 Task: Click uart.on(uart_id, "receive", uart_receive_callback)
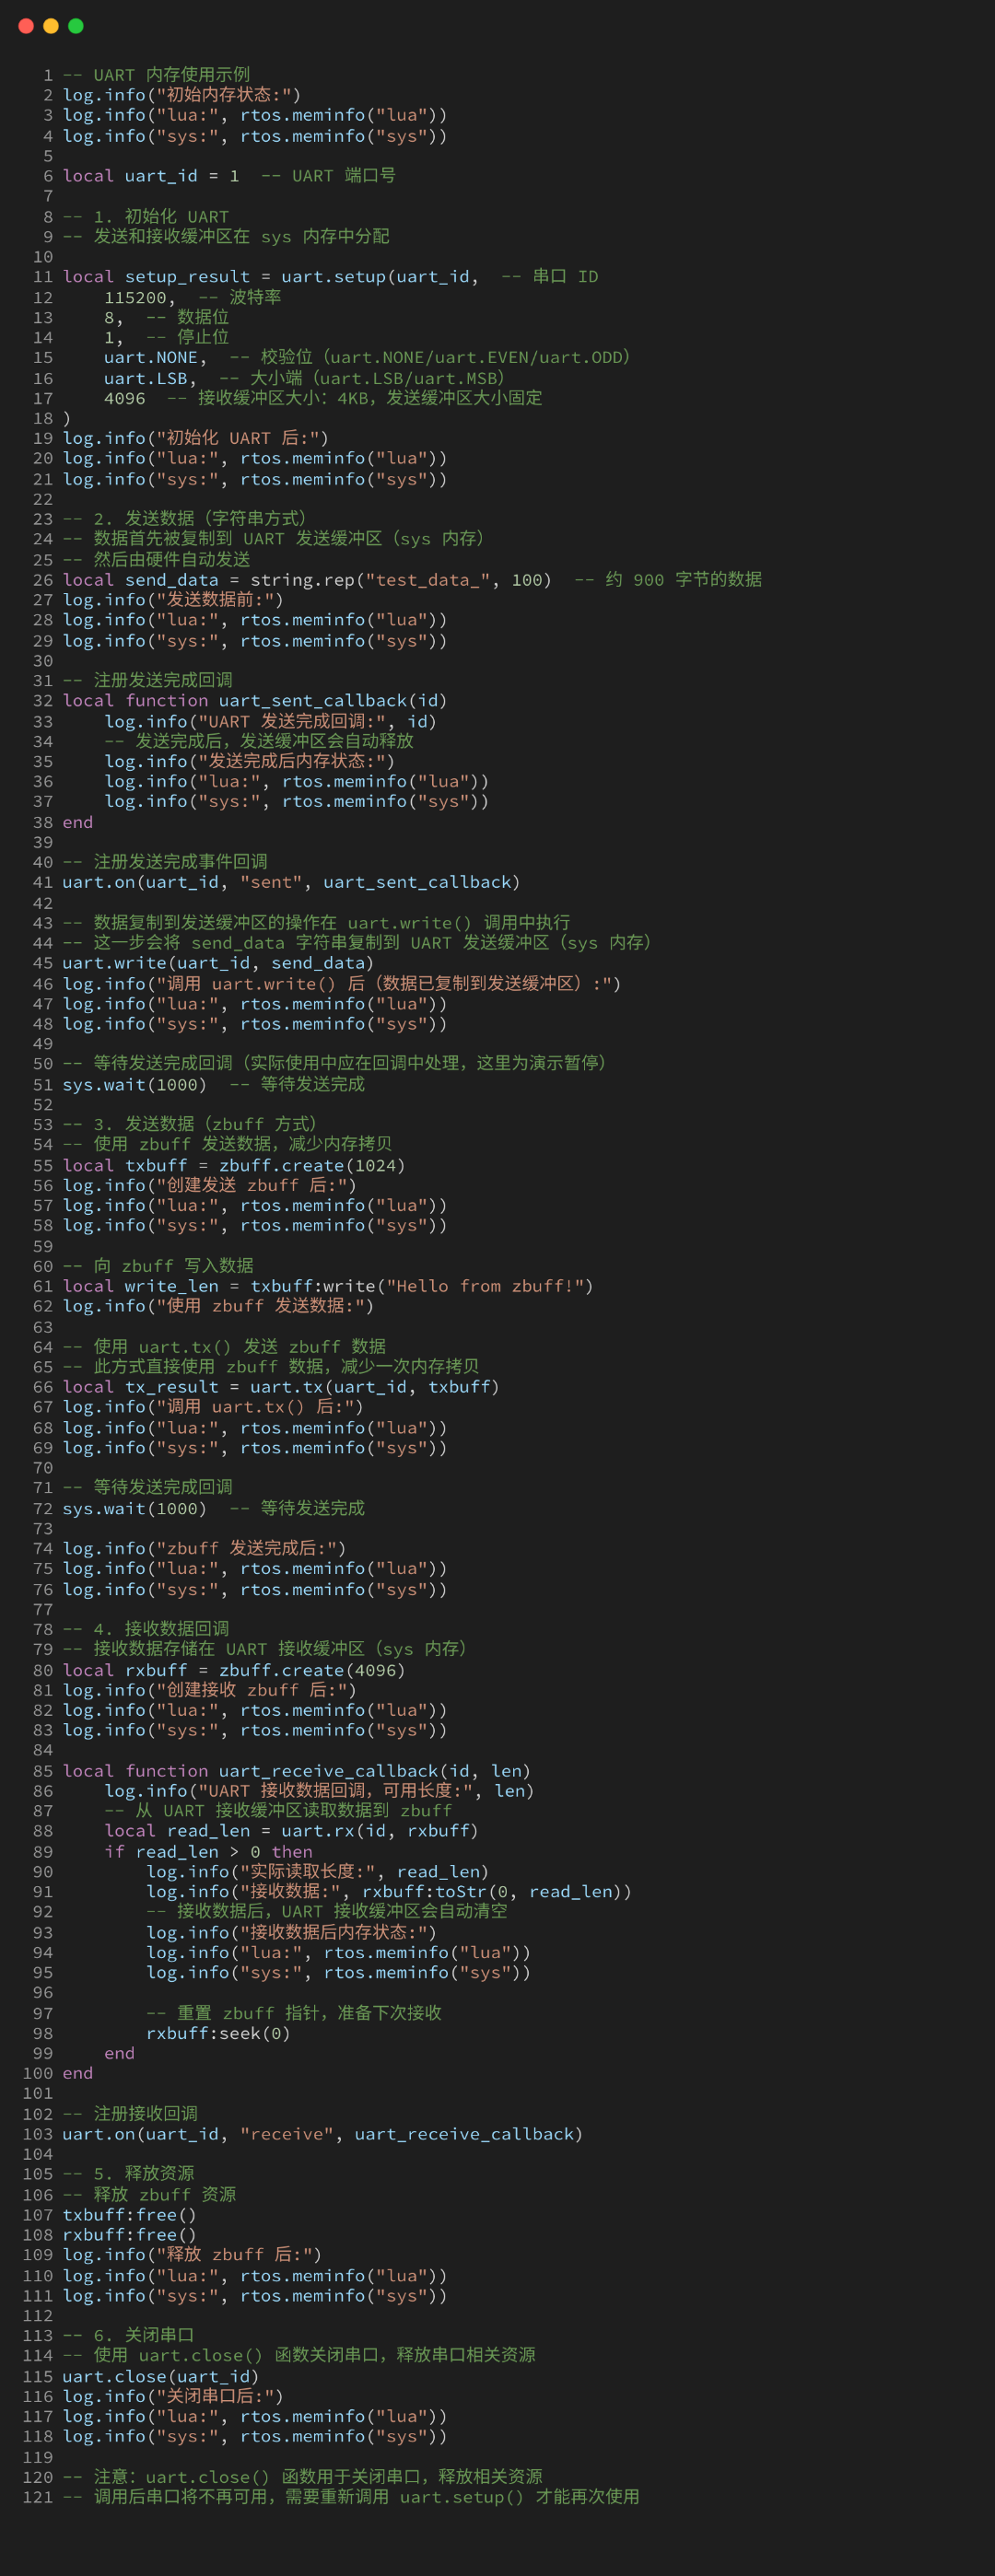tap(322, 2134)
